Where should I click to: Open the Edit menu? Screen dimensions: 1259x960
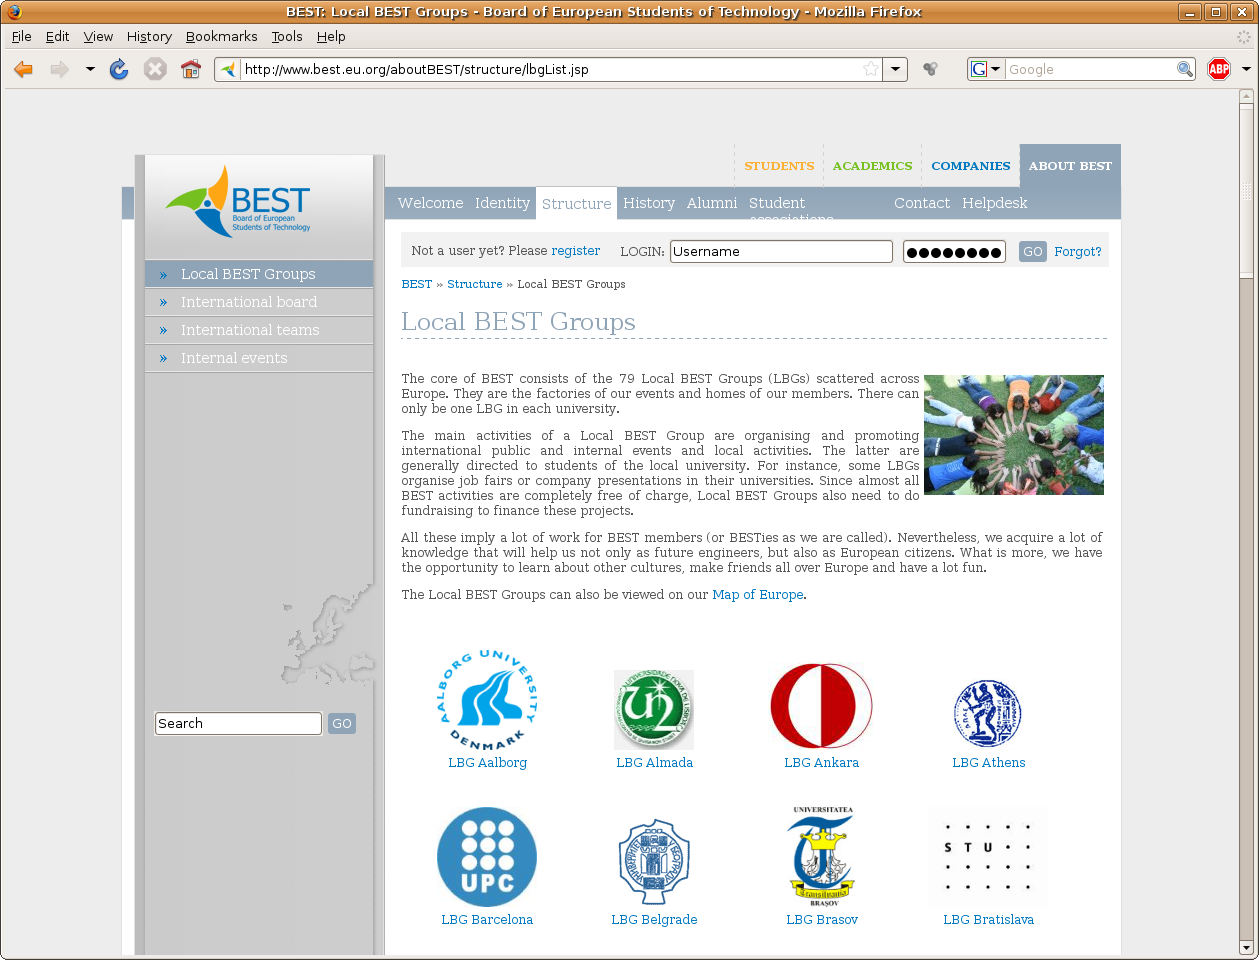[58, 36]
